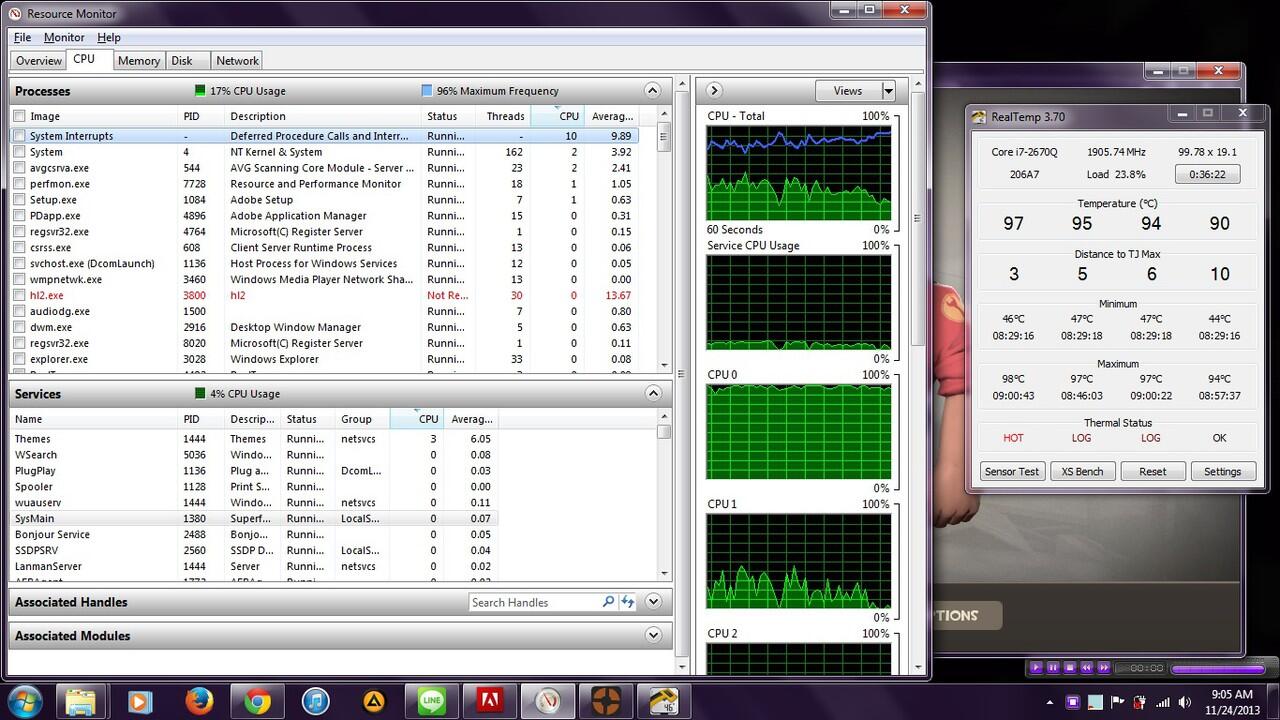Collapse the Processes section
The width and height of the screenshot is (1280, 720).
(653, 91)
